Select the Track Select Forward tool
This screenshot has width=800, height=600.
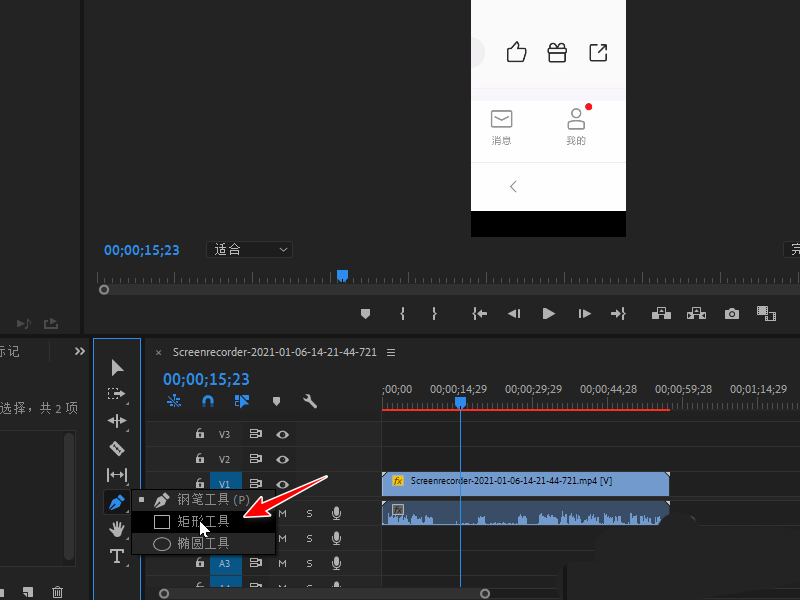117,394
